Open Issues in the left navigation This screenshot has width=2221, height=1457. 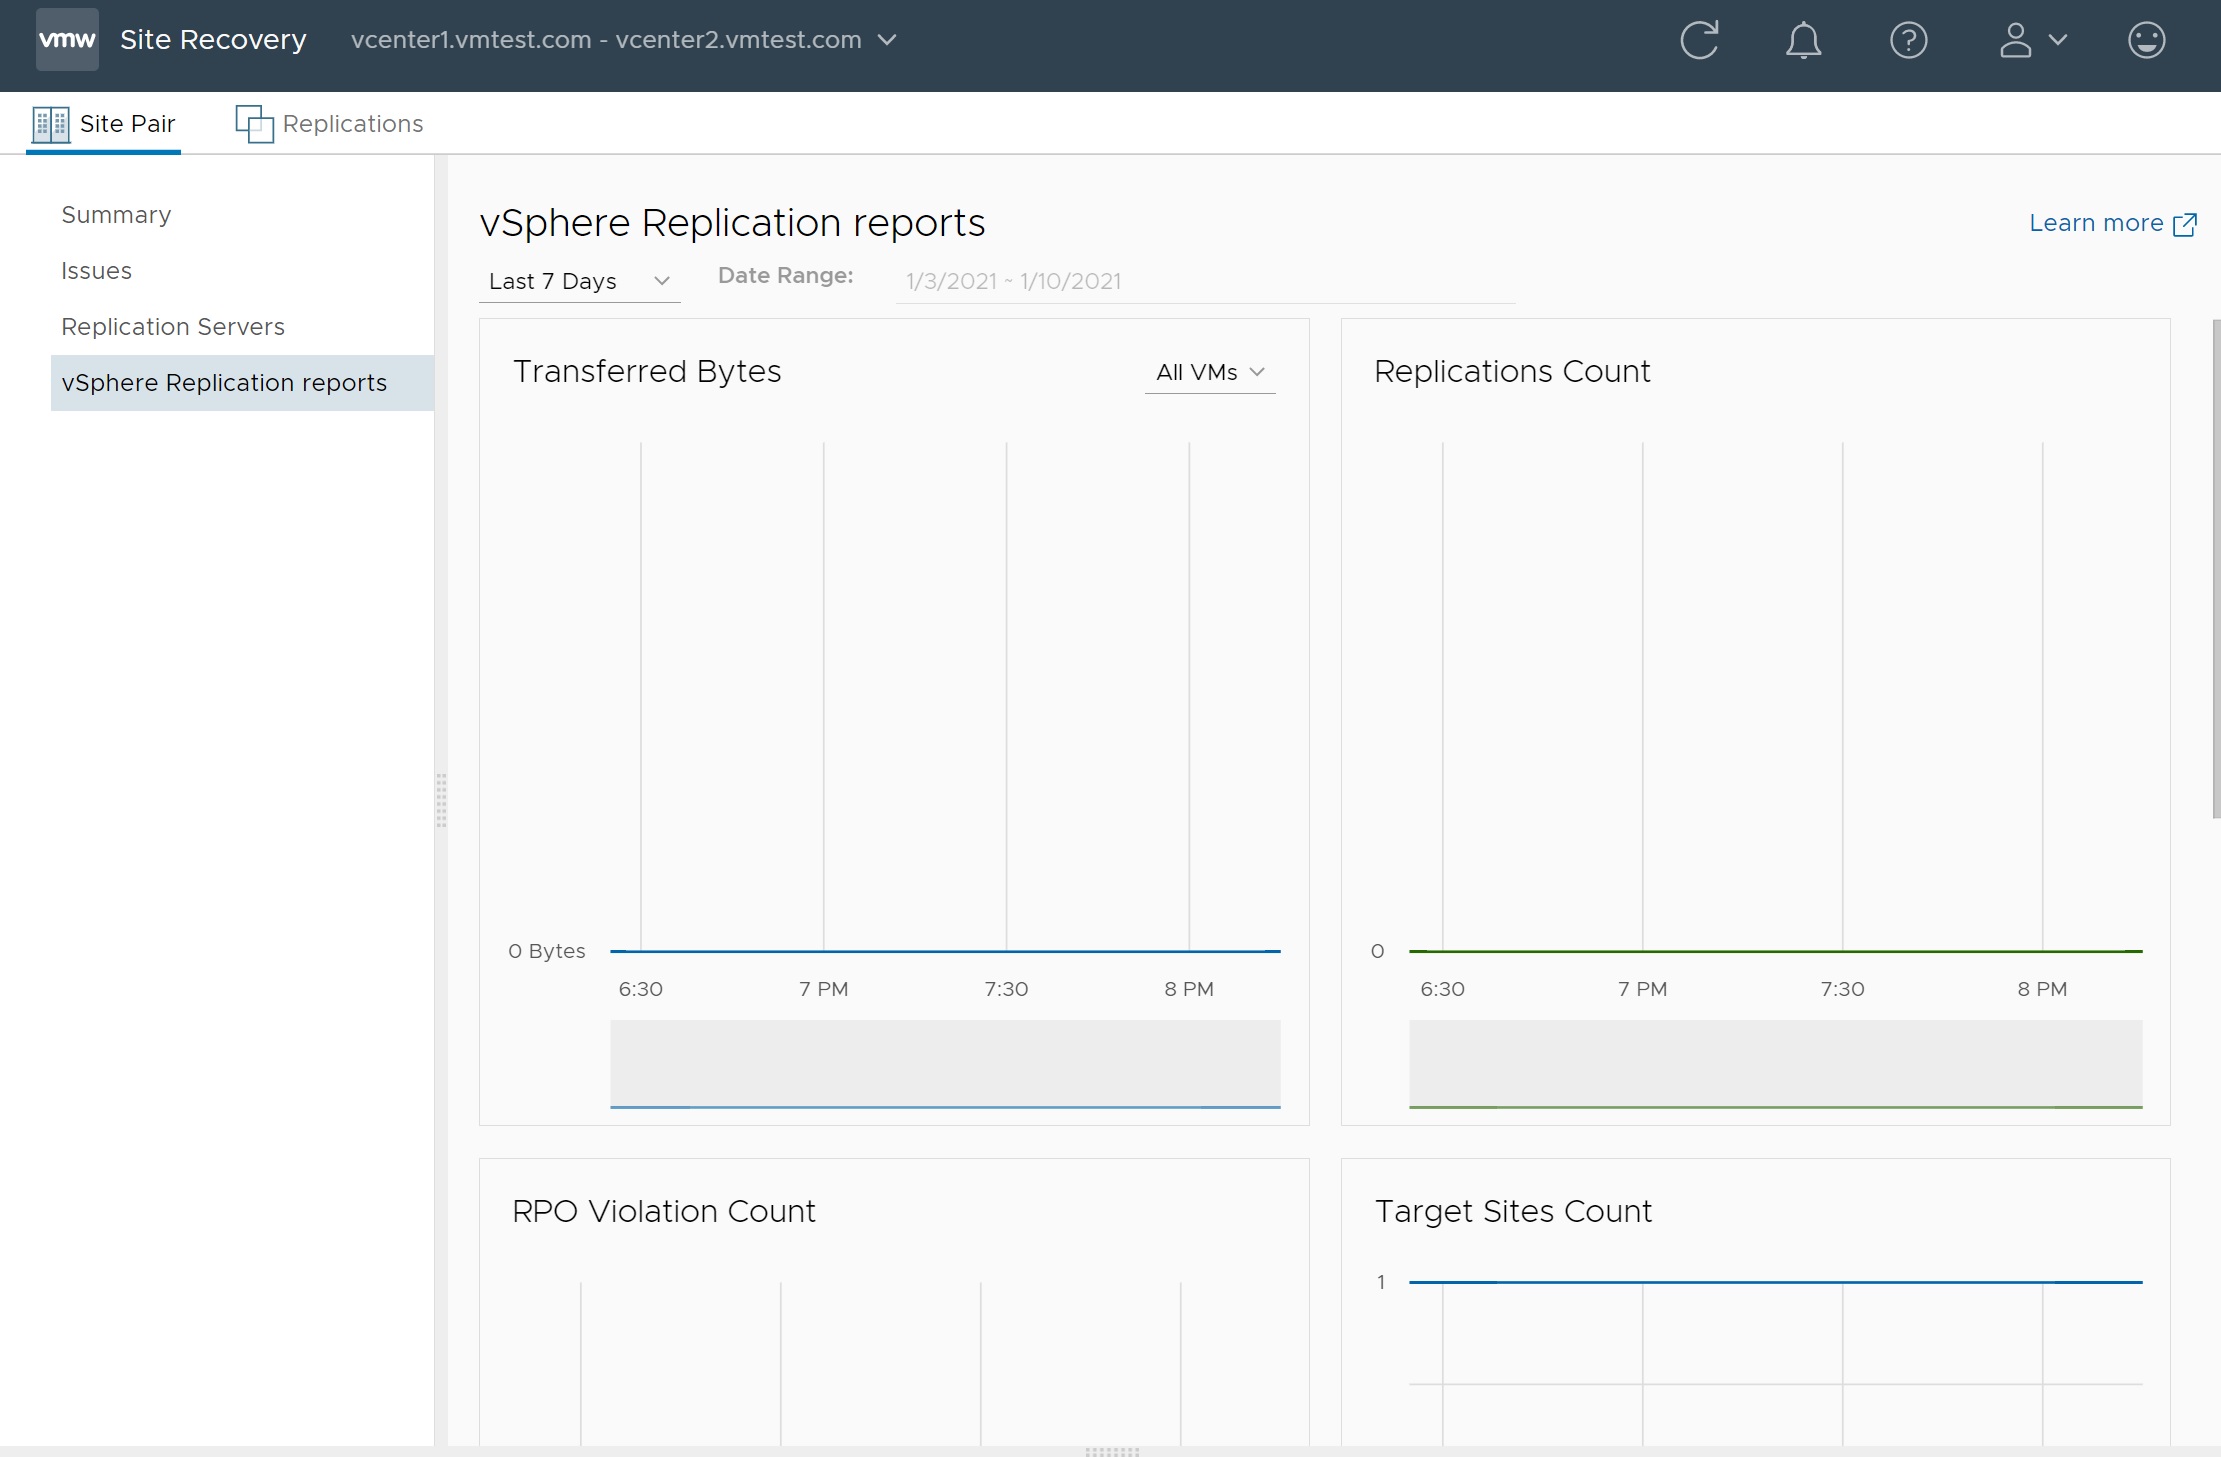[96, 271]
